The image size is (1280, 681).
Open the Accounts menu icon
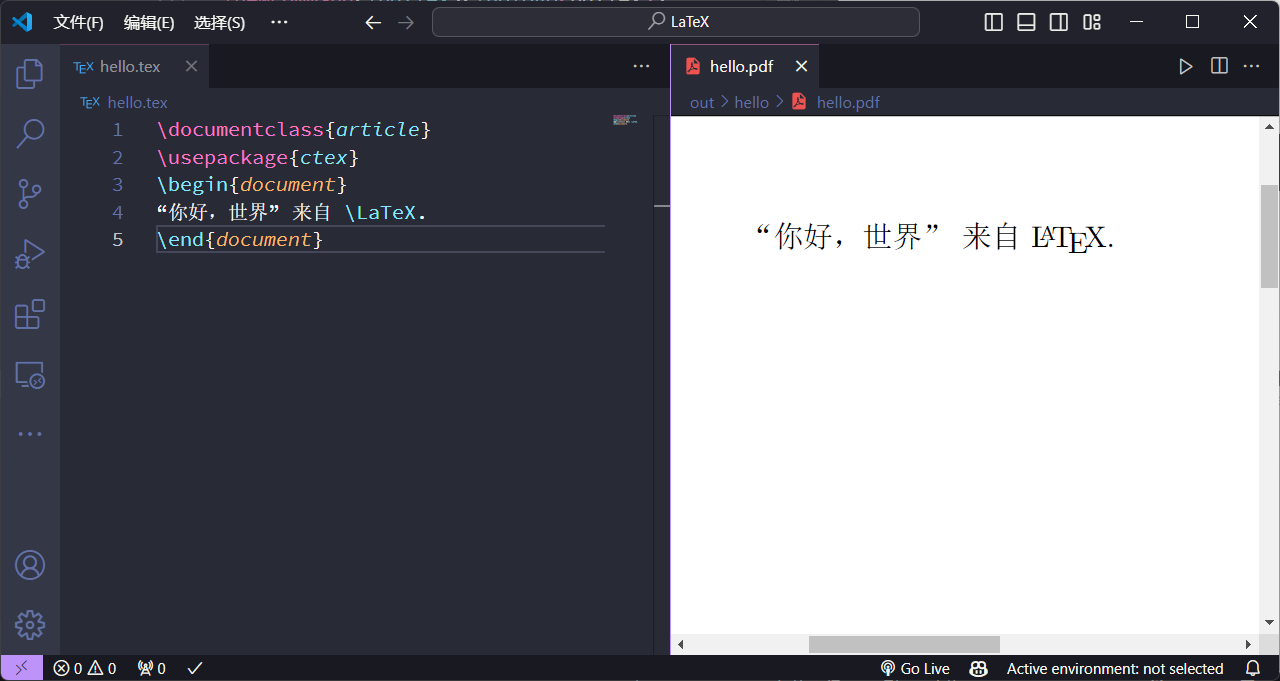[30, 565]
